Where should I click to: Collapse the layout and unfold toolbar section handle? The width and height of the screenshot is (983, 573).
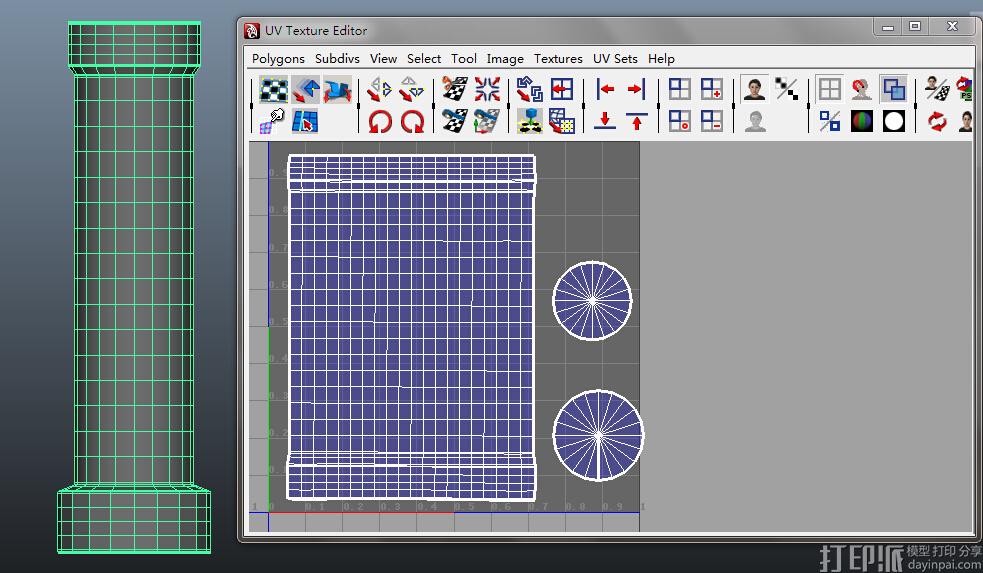coord(508,105)
